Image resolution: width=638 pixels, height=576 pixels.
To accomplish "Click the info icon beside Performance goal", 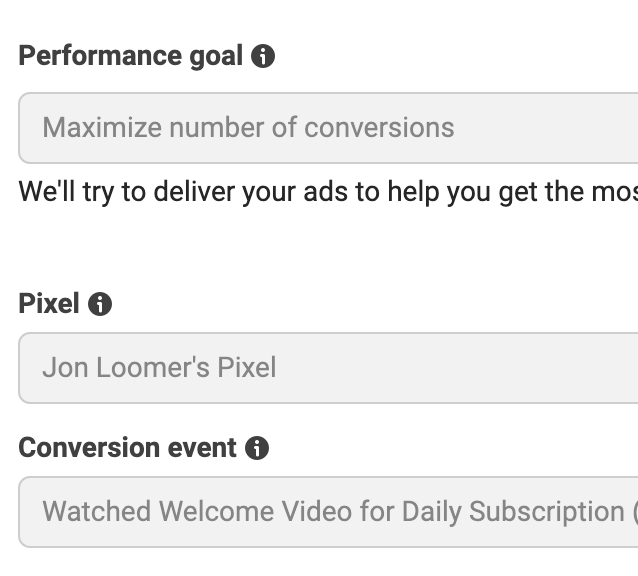I will point(263,56).
